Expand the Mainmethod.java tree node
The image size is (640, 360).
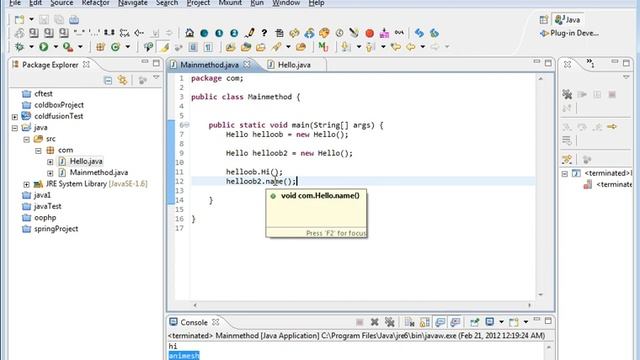50,173
